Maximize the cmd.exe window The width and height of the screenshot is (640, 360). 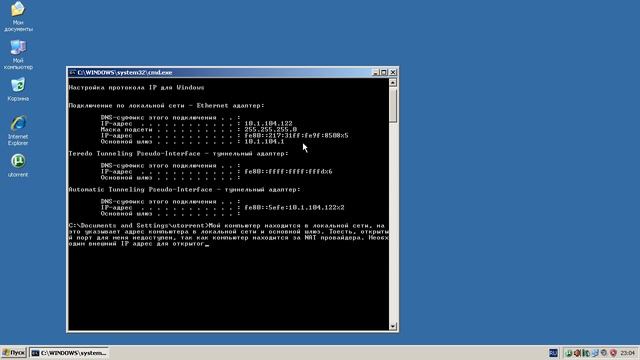point(384,72)
